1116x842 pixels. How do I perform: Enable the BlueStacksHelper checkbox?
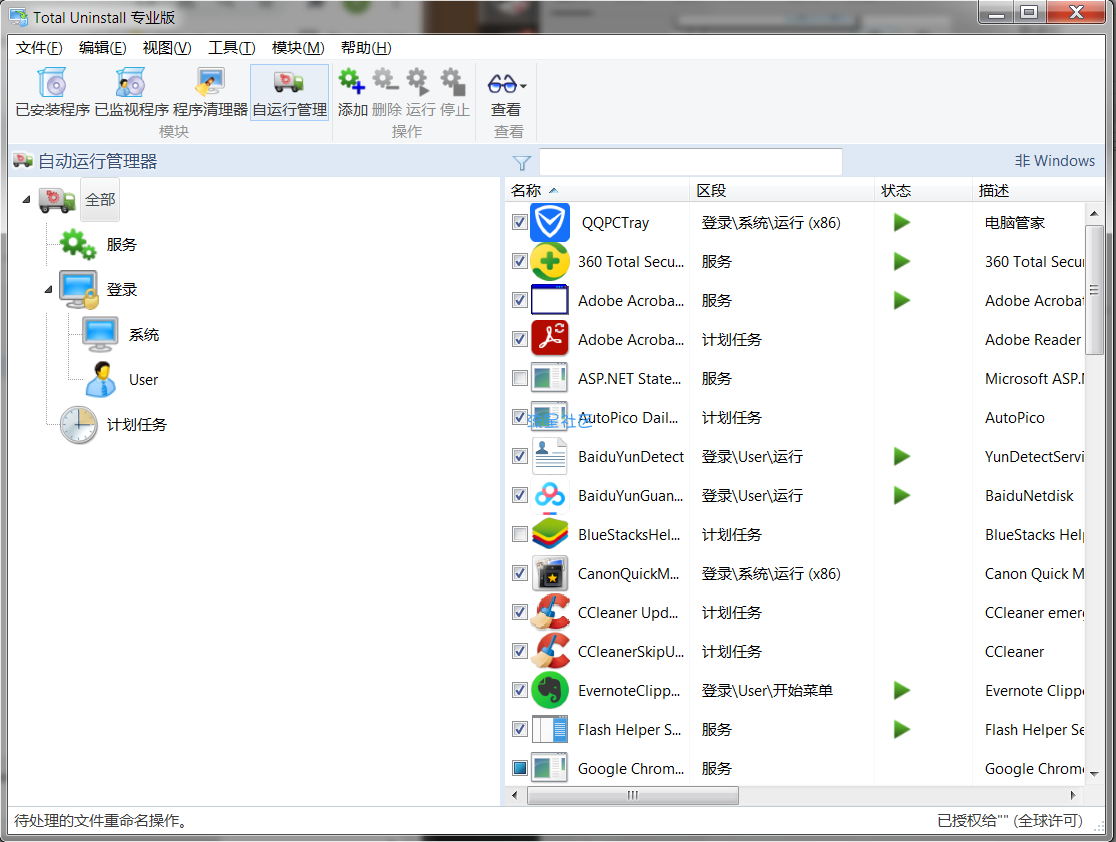[x=520, y=534]
